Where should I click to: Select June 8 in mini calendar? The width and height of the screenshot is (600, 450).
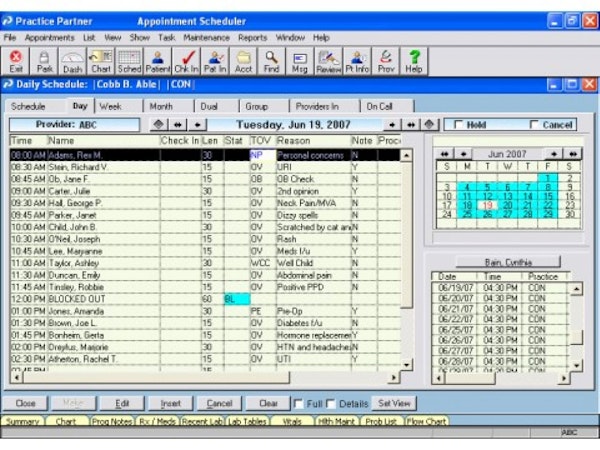548,187
